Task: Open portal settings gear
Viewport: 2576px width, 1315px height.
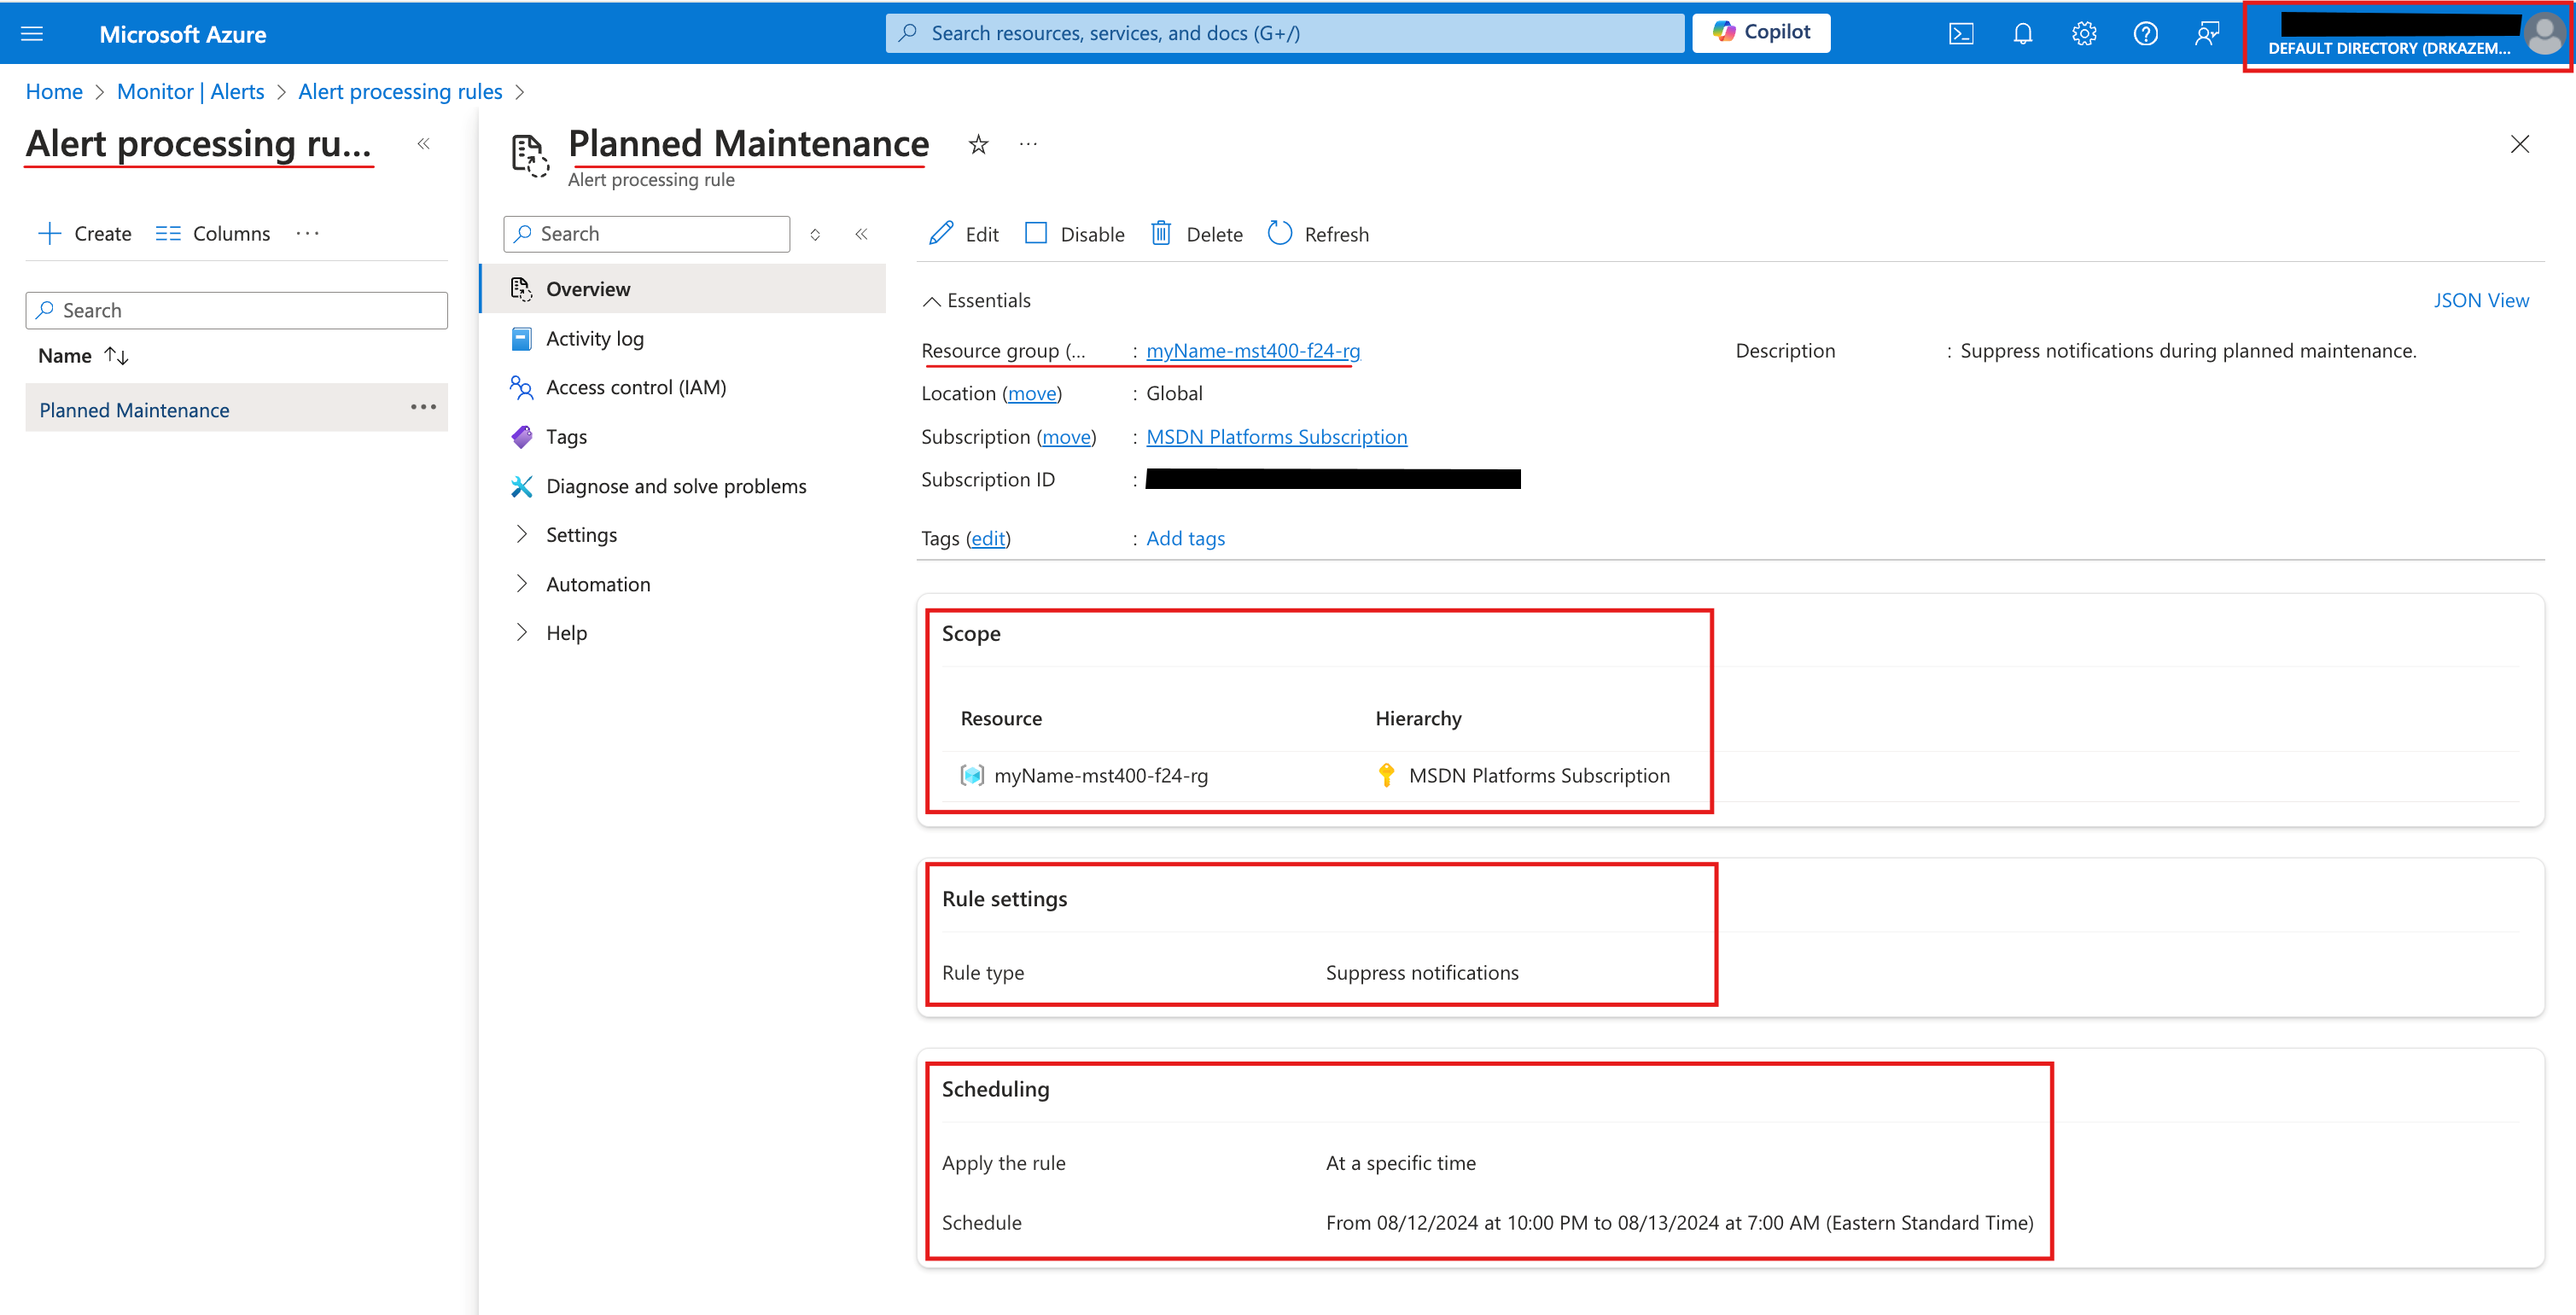Action: pos(2084,34)
